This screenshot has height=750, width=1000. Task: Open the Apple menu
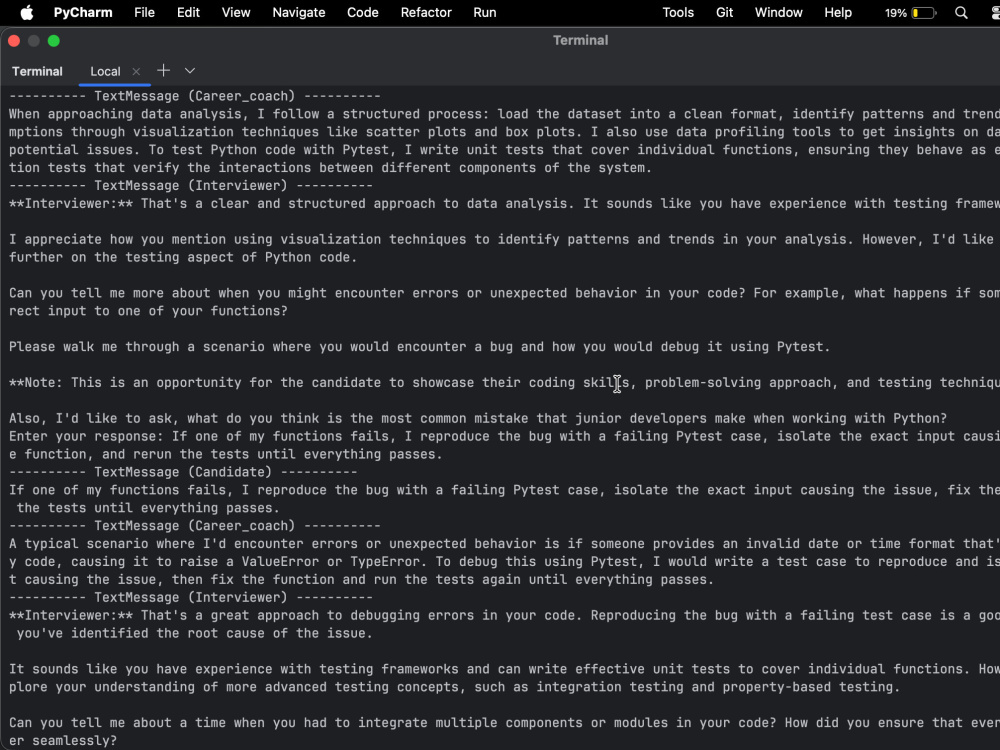point(27,13)
